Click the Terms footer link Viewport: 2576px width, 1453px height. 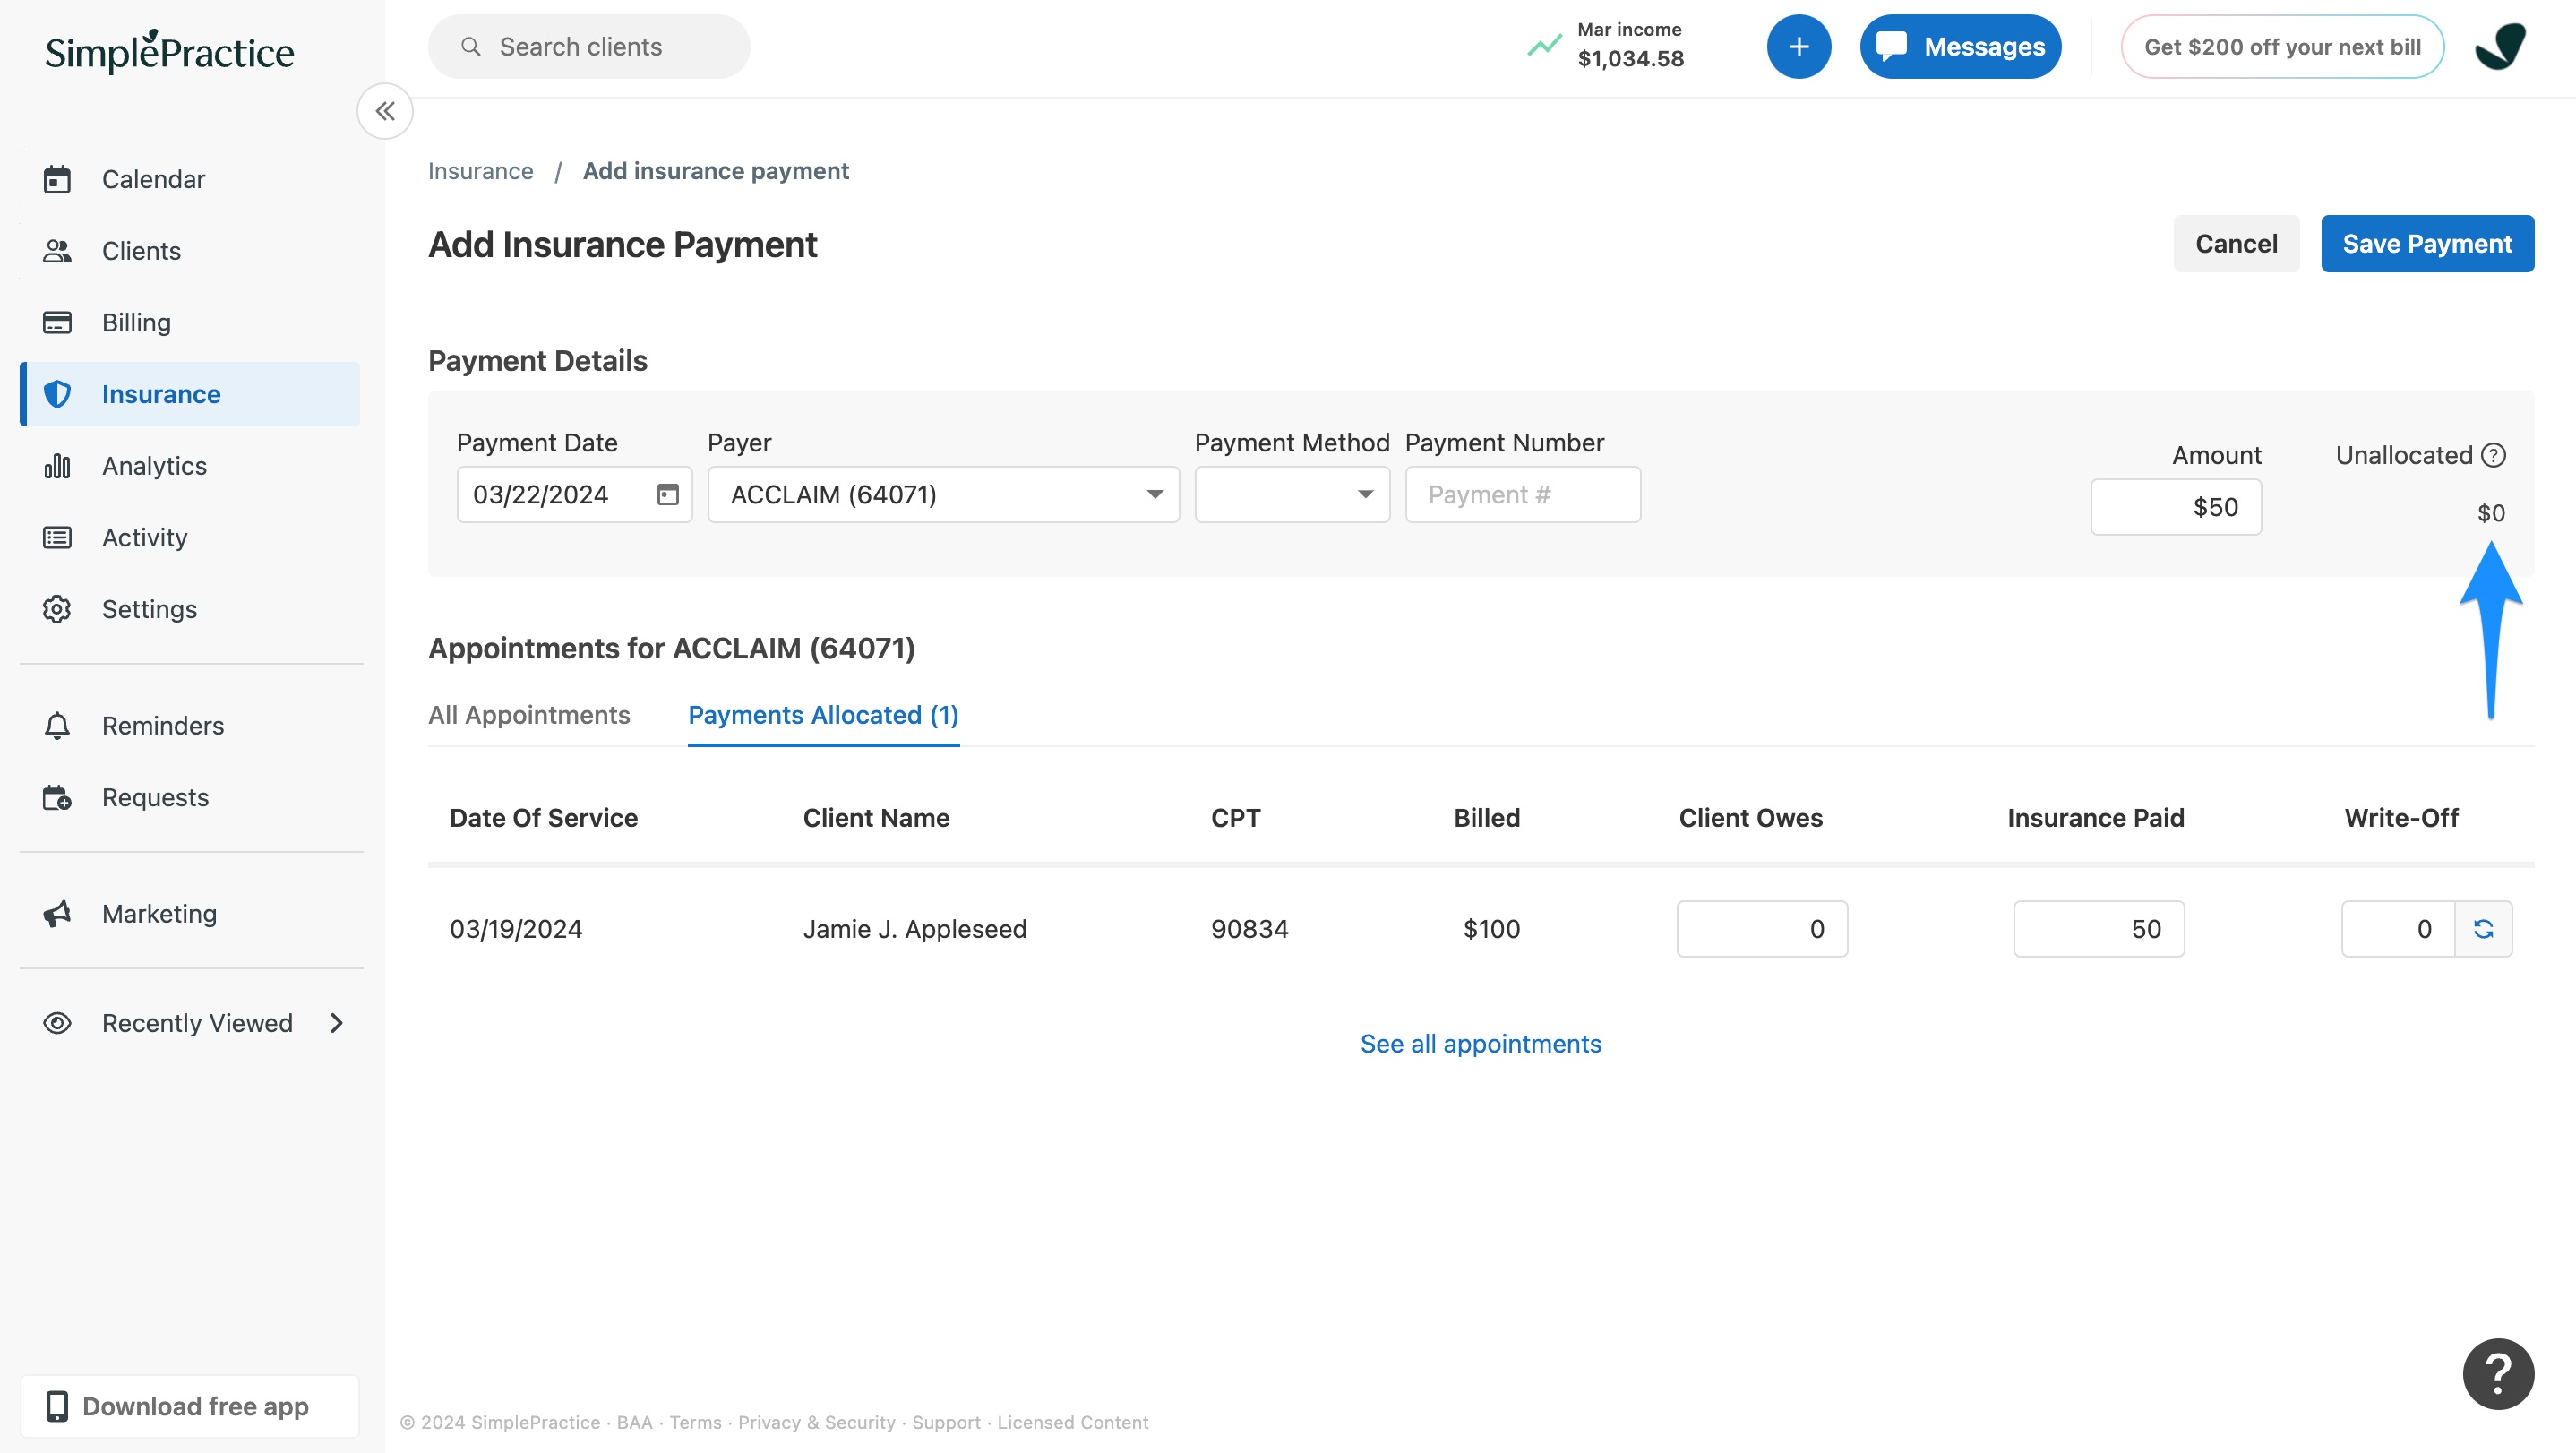695,1422
